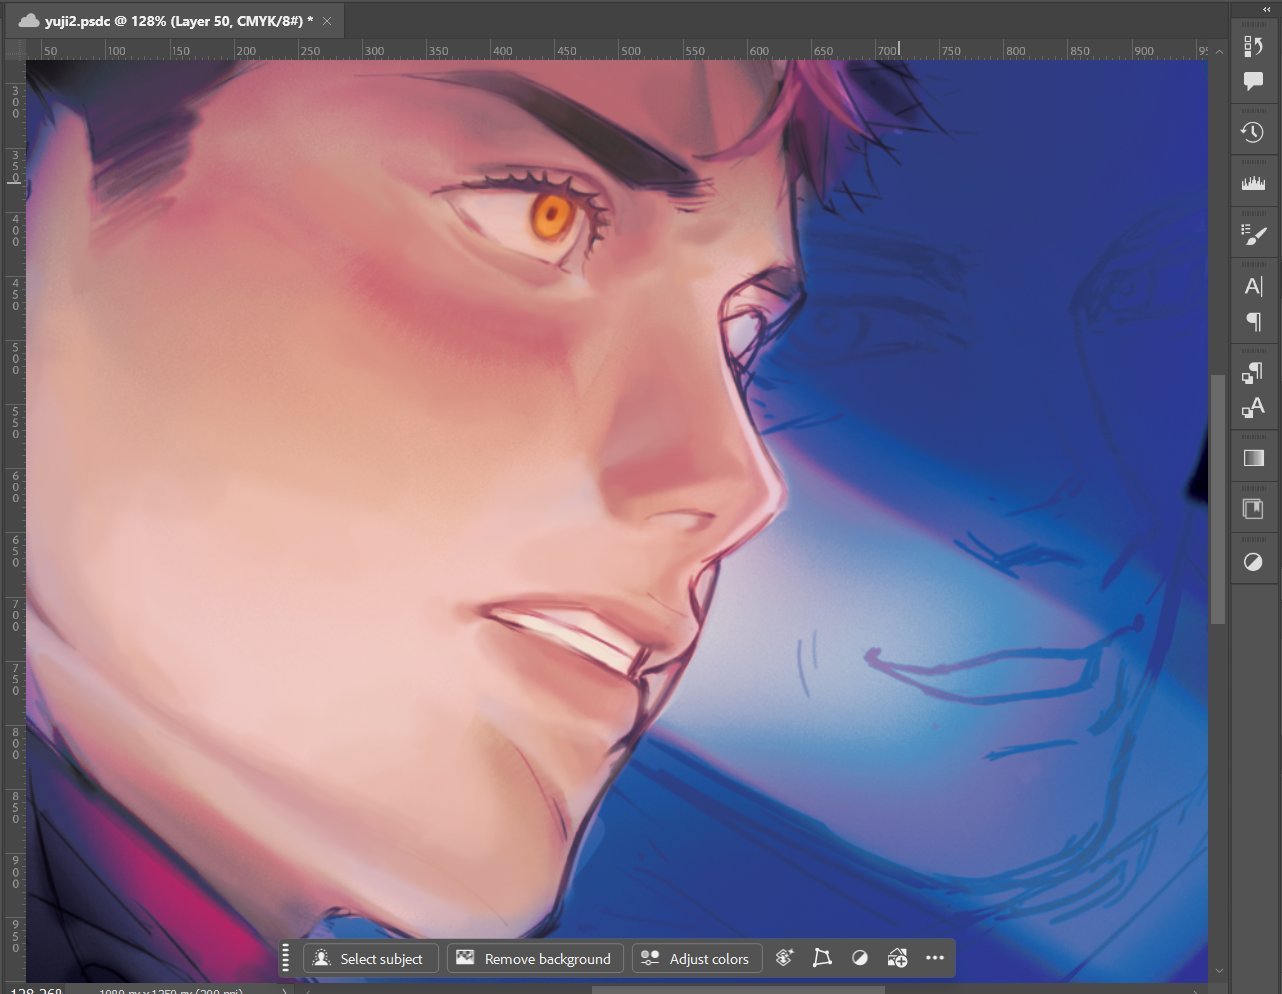
Task: Open the Comments panel
Action: [x=1253, y=82]
